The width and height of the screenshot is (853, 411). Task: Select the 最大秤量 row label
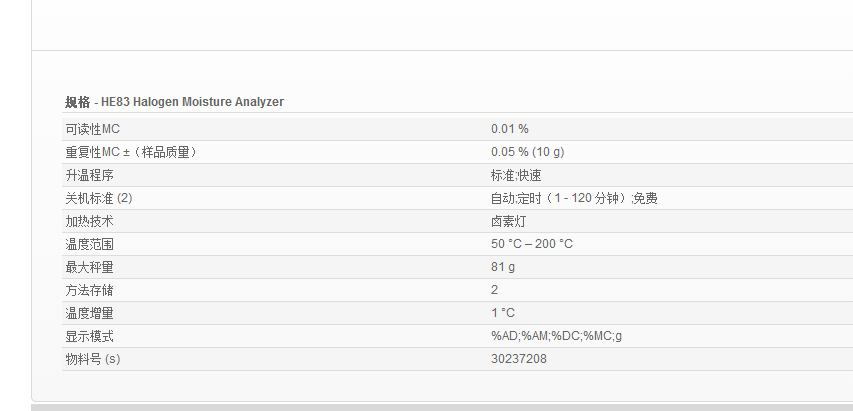(x=89, y=267)
